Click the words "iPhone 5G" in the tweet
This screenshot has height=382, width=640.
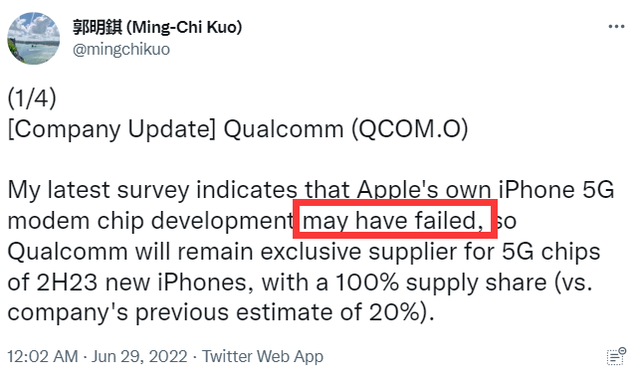click(x=556, y=189)
